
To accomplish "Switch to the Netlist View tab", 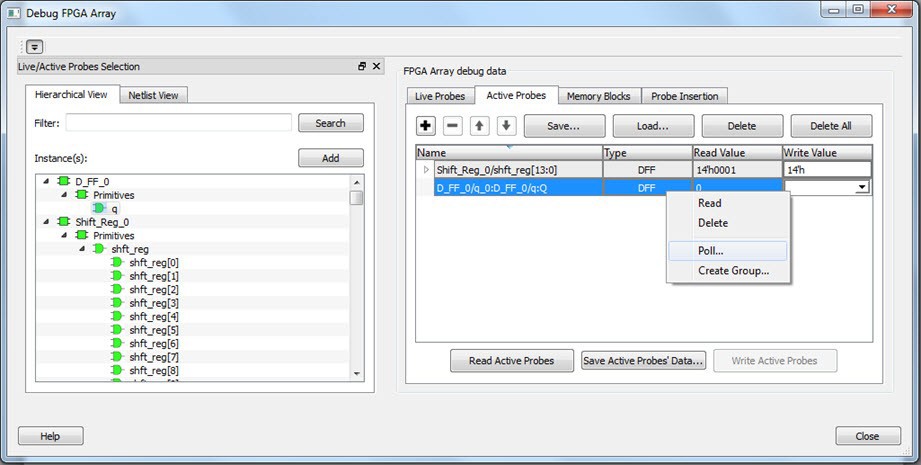I will tap(154, 96).
